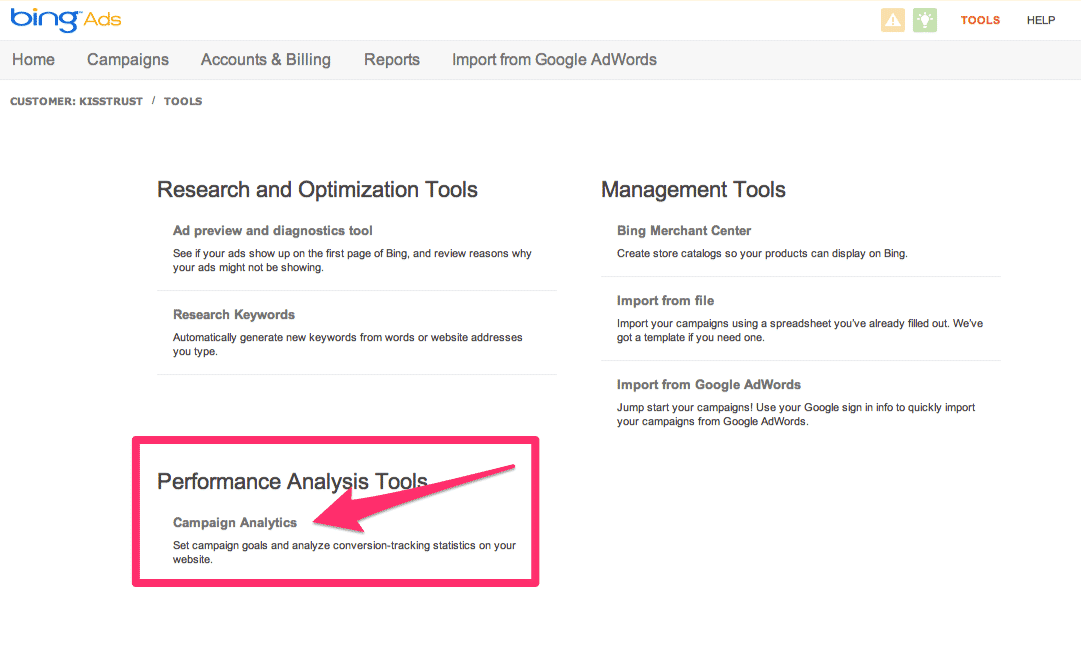Click the Research and Optimization Tools heading
Viewport: 1081px width, 667px height.
[x=317, y=190]
